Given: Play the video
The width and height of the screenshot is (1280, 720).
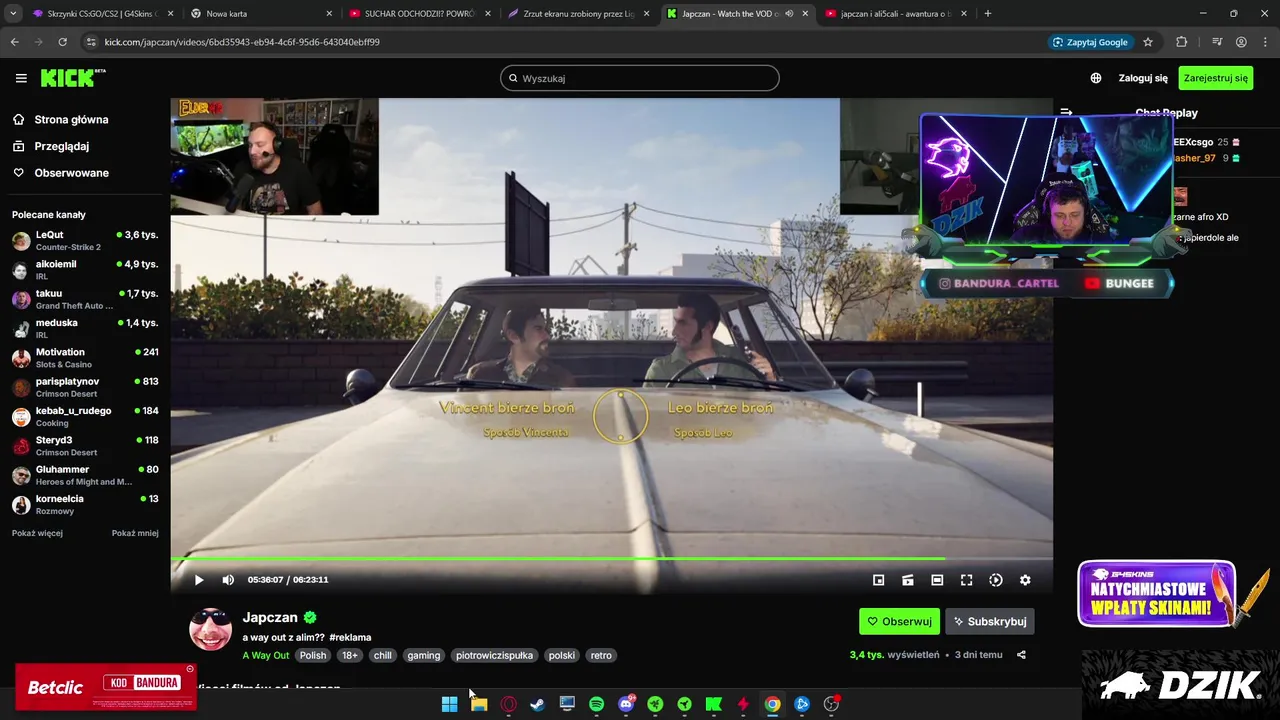Looking at the screenshot, I should (x=199, y=580).
